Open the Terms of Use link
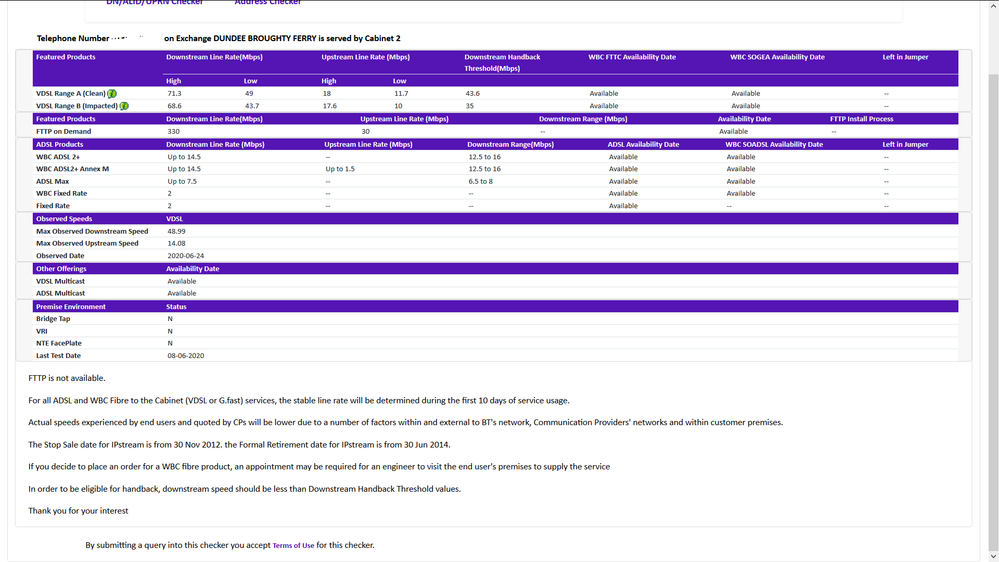The height and width of the screenshot is (562, 999). (x=293, y=545)
